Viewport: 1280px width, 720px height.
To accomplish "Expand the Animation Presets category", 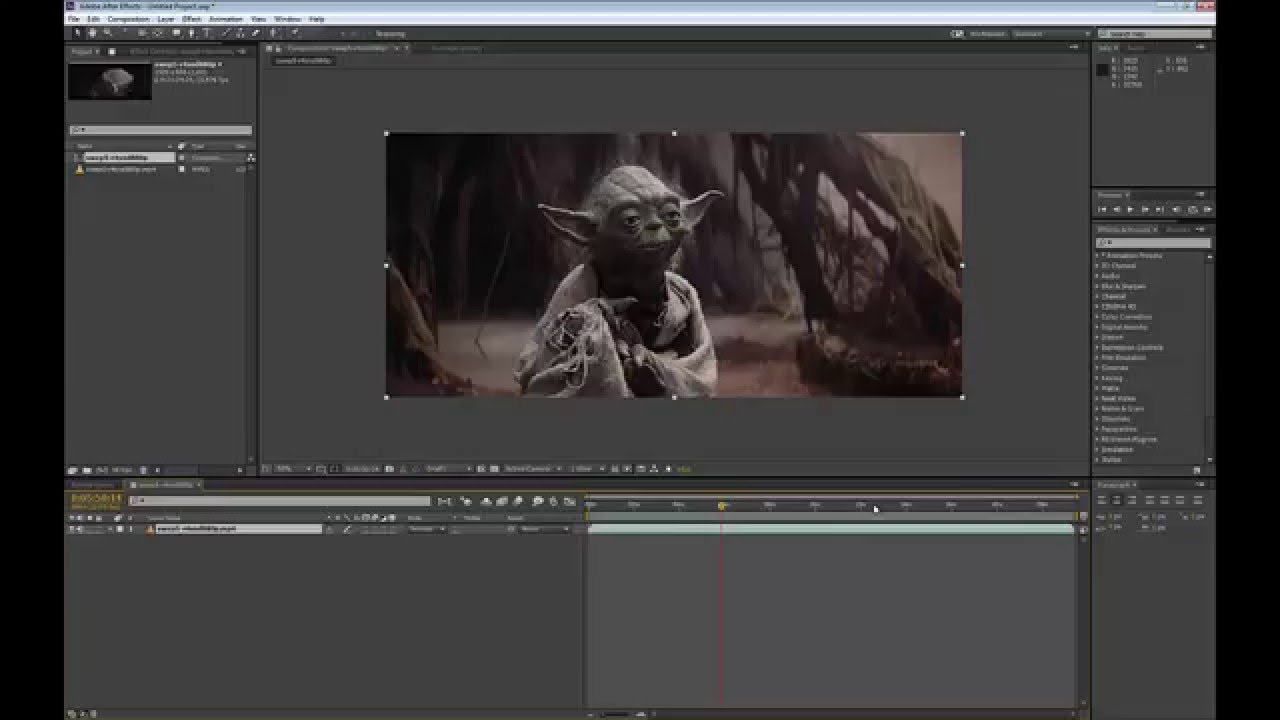I will (1097, 256).
